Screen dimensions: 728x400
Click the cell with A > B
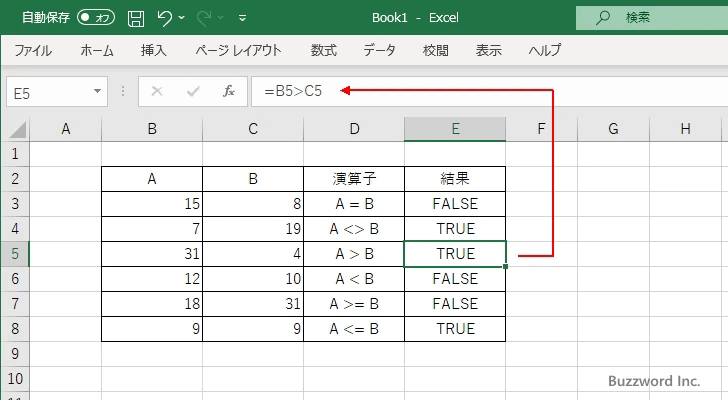[x=354, y=254]
